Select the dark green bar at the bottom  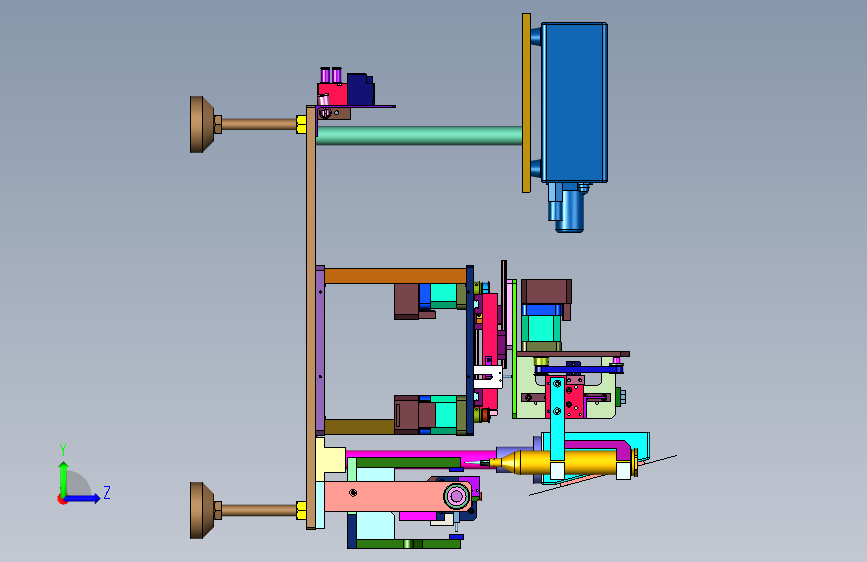coord(408,544)
